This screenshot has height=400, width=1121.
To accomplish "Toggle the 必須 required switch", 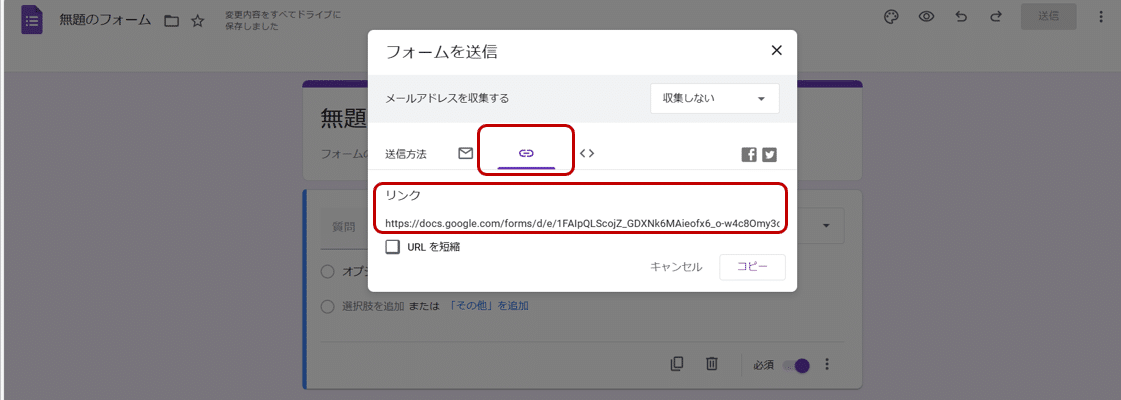I will pos(797,365).
